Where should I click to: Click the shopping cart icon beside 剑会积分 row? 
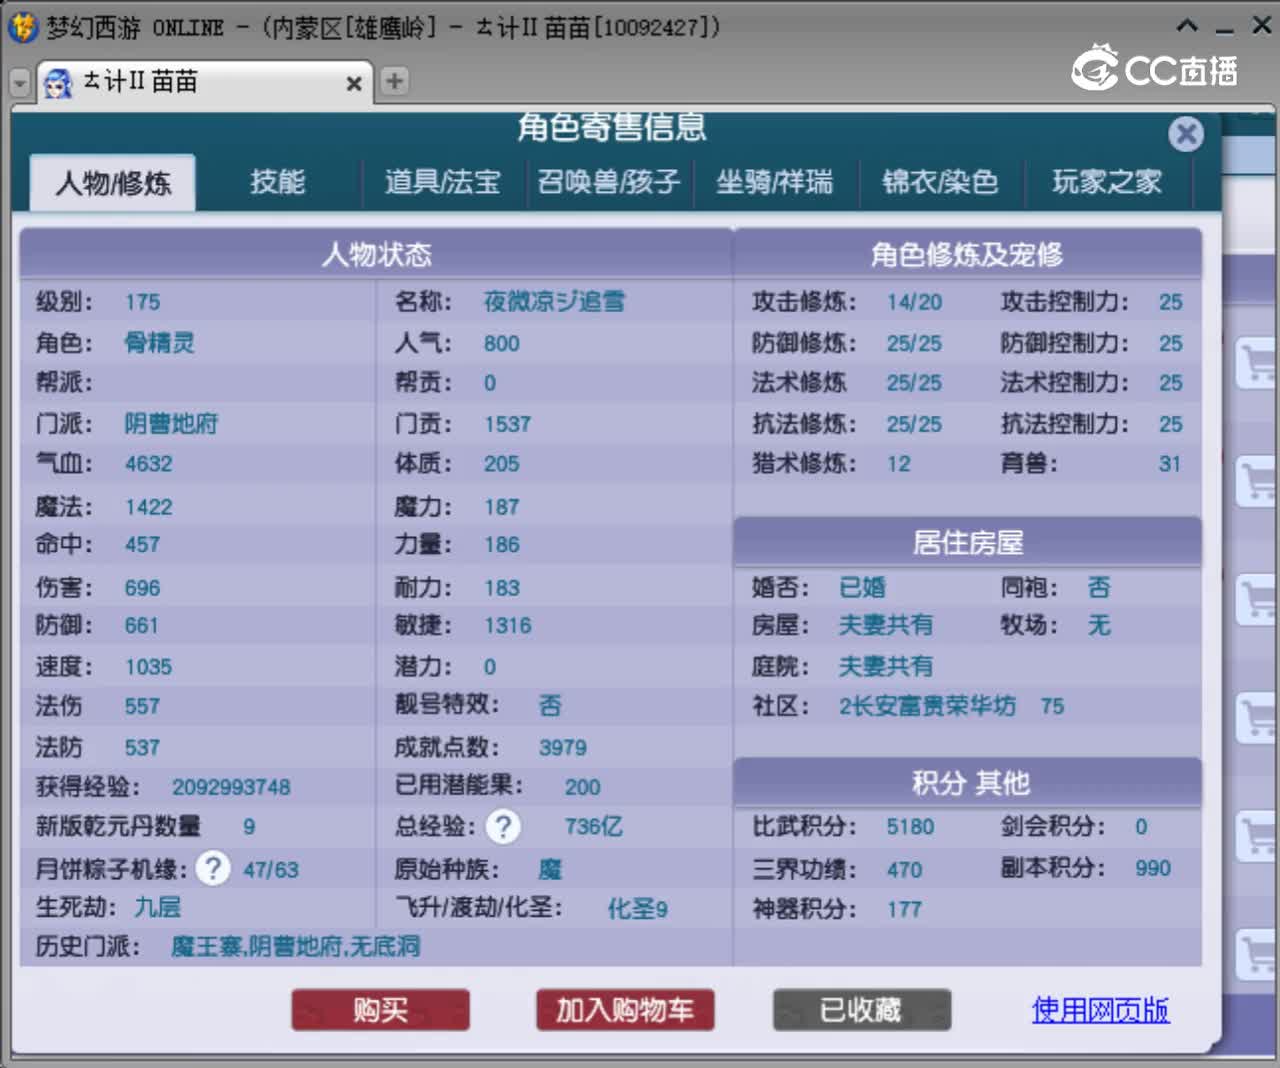[x=1256, y=836]
